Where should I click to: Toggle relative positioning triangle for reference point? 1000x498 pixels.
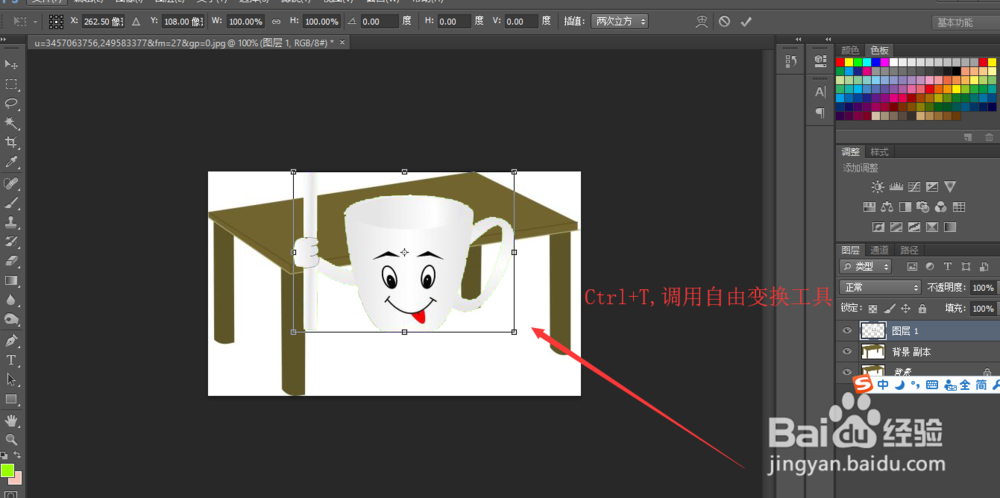136,22
